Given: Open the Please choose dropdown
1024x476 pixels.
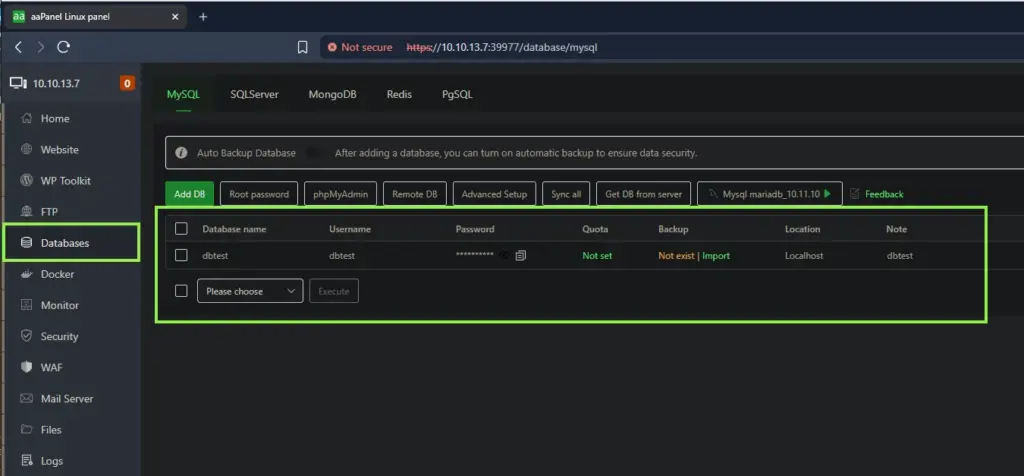Looking at the screenshot, I should pos(250,291).
